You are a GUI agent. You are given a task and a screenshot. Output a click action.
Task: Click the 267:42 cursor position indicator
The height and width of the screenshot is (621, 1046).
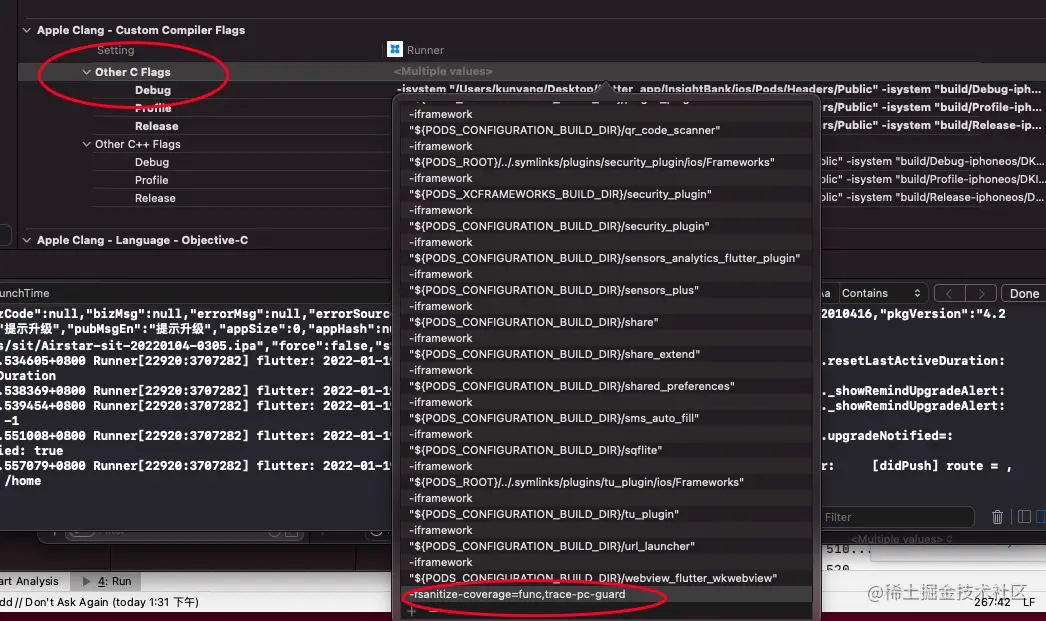pyautogui.click(x=992, y=602)
